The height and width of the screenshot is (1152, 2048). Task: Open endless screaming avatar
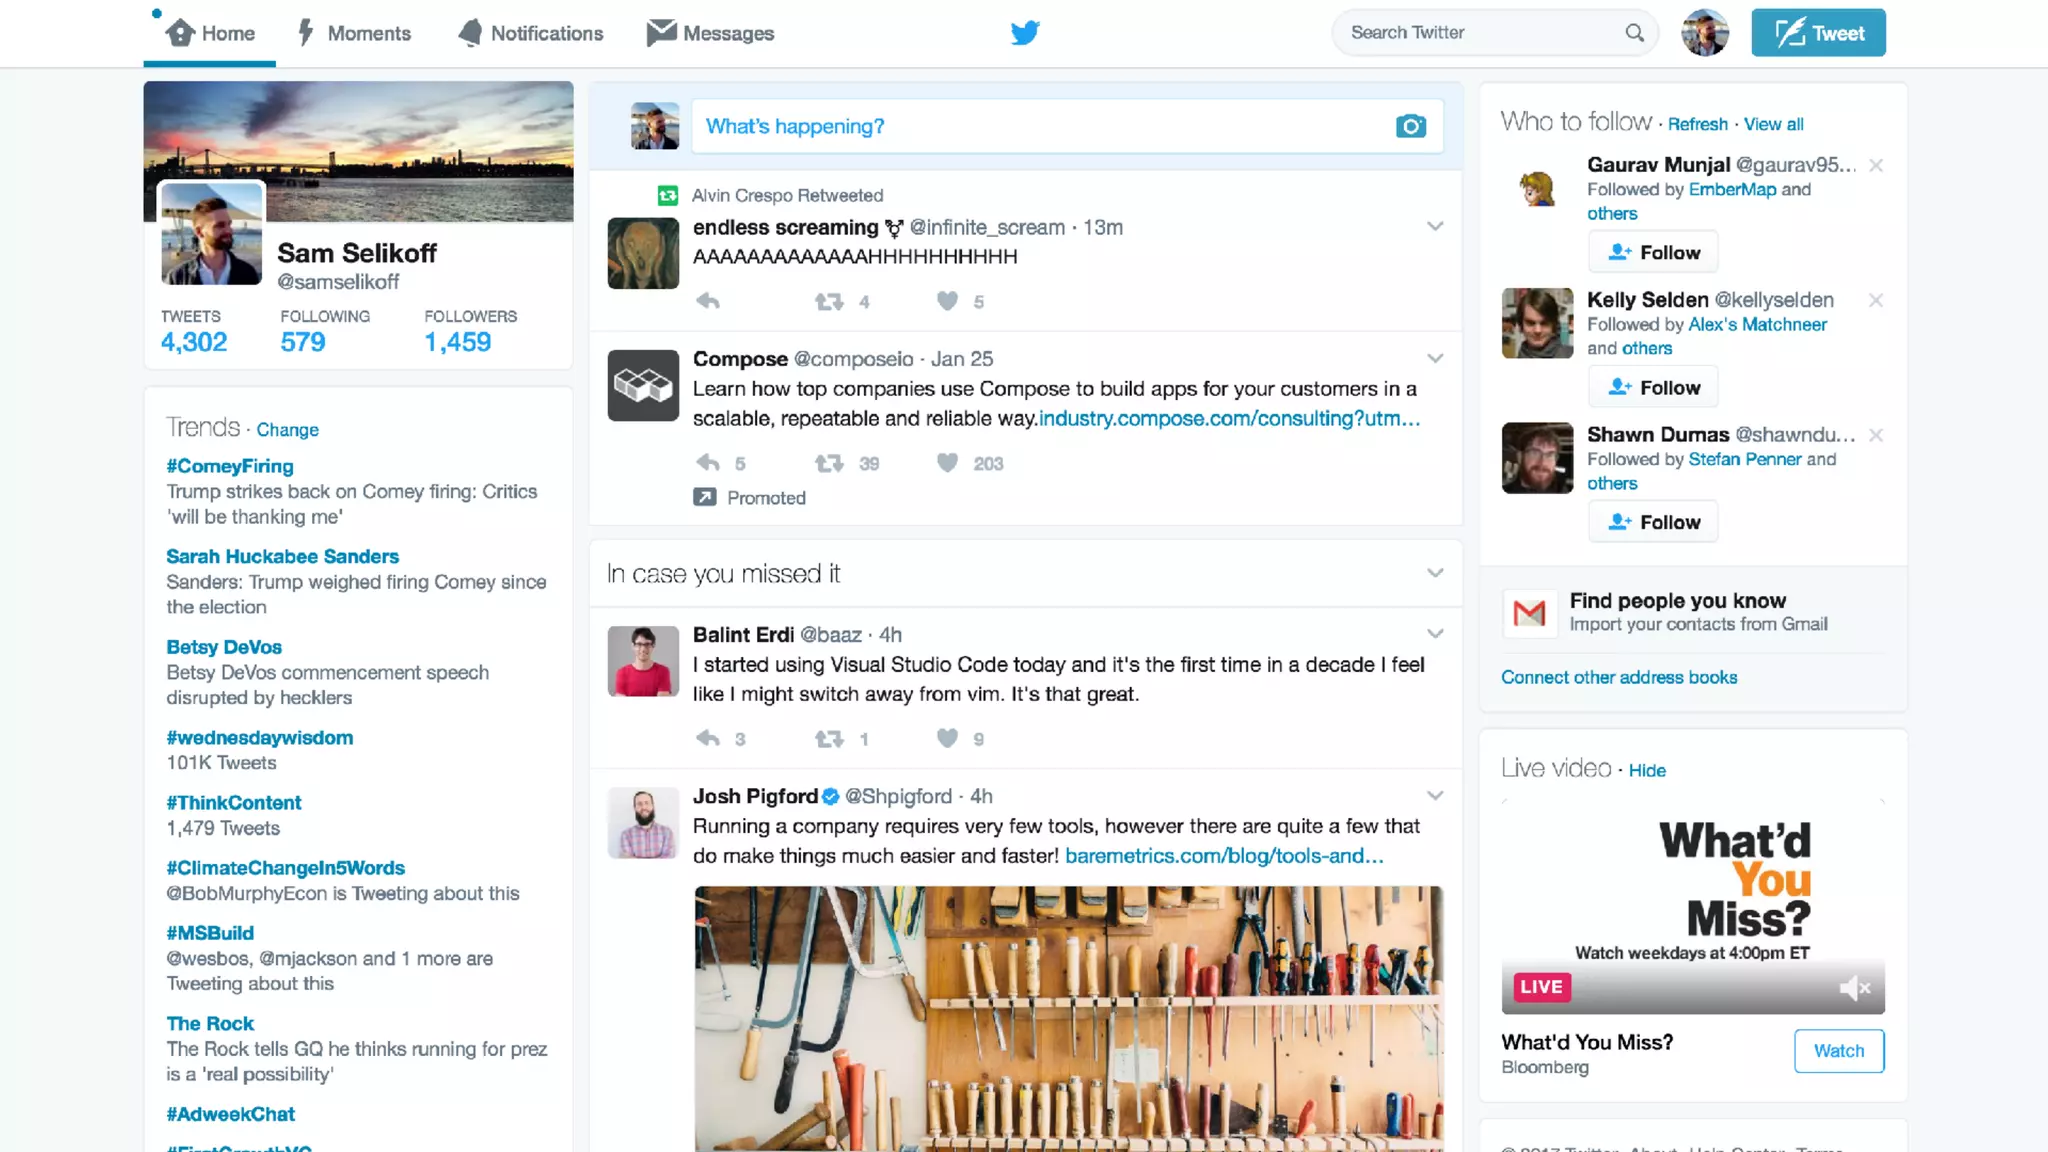643,253
